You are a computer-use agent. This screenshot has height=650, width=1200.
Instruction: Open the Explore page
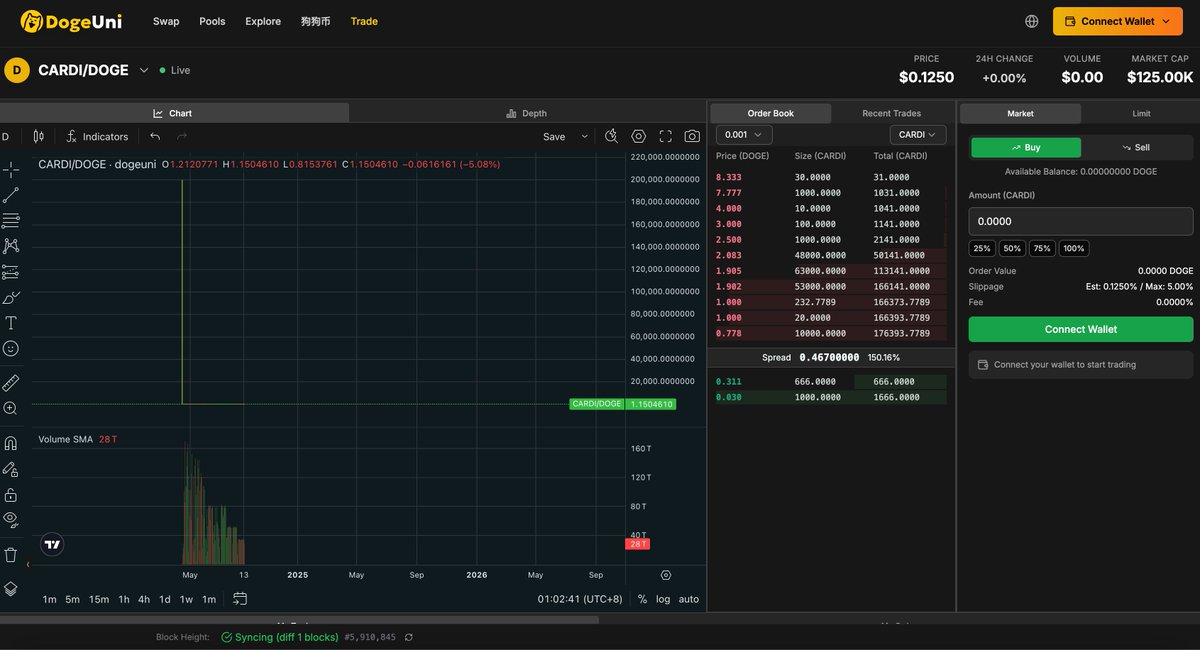pyautogui.click(x=263, y=21)
